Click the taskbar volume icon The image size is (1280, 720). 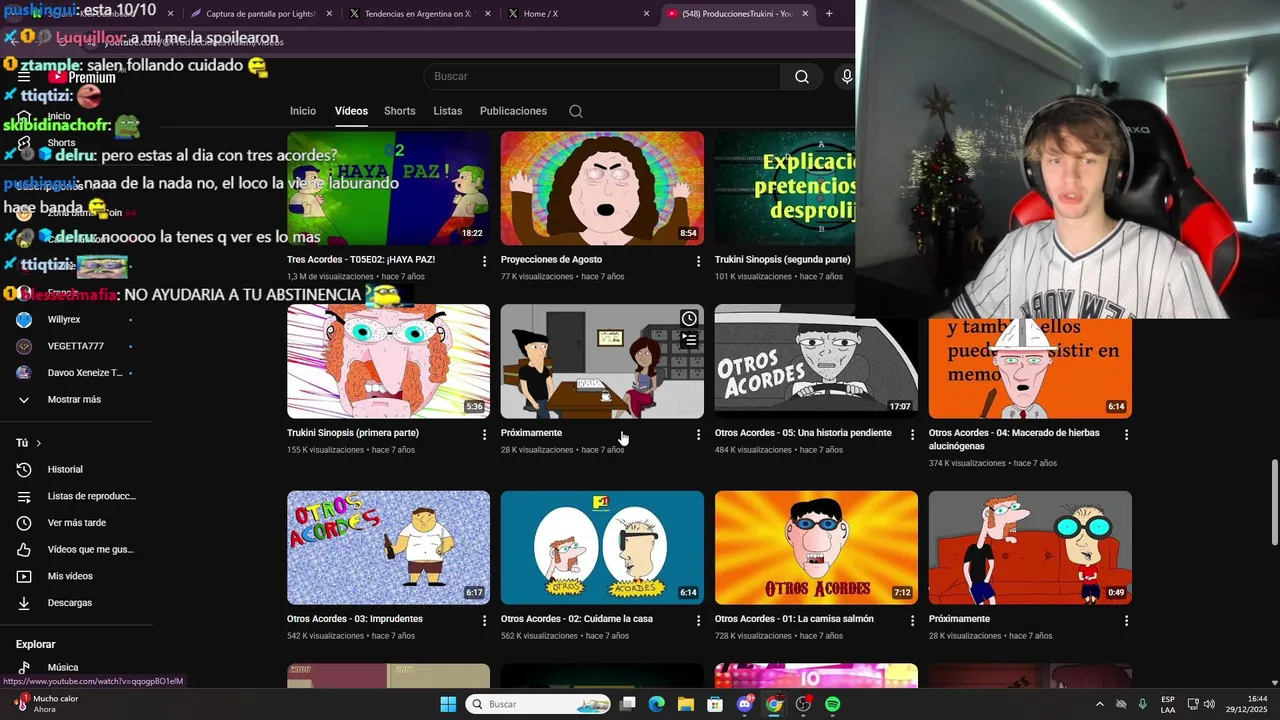click(x=1209, y=704)
